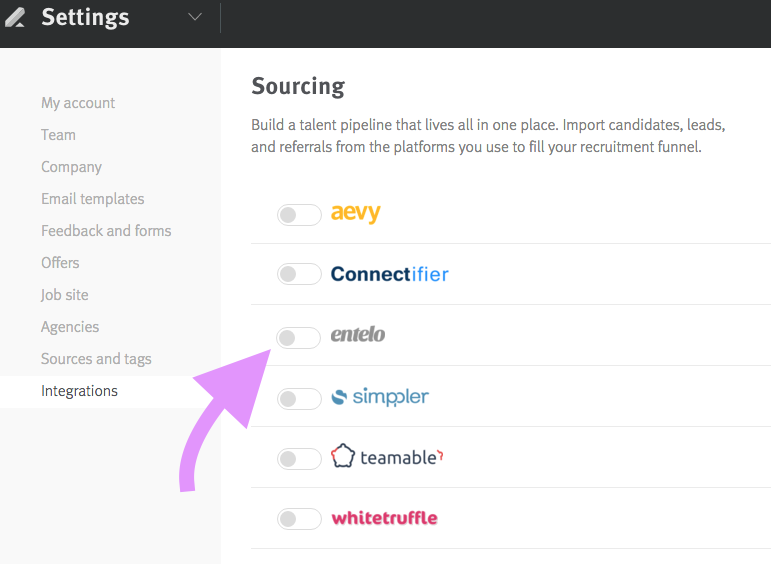Screen dimensions: 771x564
Task: Click the Settings header title
Action: pyautogui.click(x=85, y=17)
